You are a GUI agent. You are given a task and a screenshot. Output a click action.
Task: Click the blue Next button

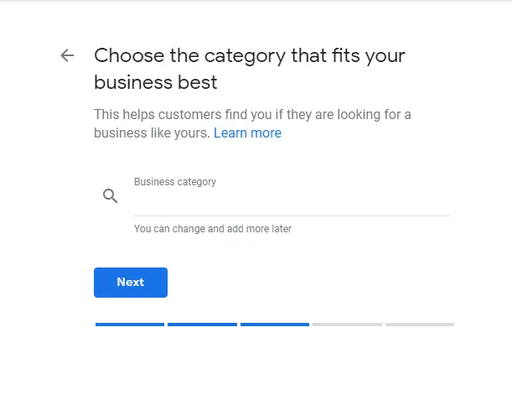point(131,282)
